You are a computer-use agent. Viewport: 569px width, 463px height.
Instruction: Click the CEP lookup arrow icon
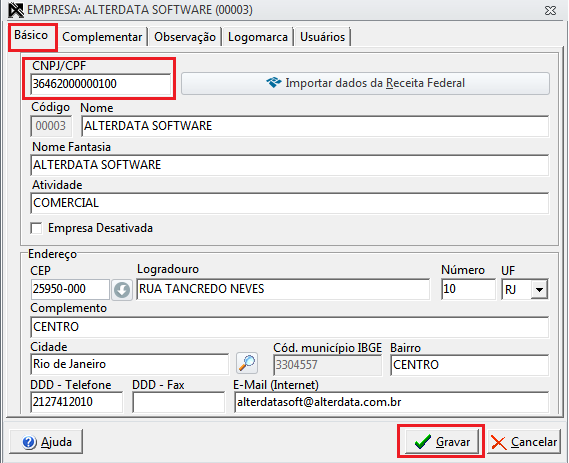(x=122, y=290)
